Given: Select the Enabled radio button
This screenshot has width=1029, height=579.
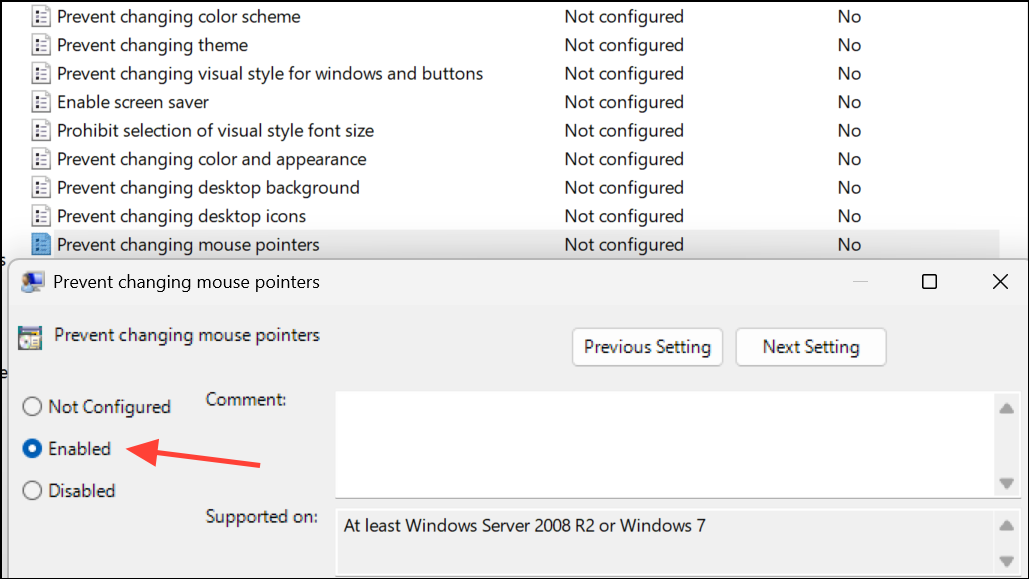Looking at the screenshot, I should 31,449.
